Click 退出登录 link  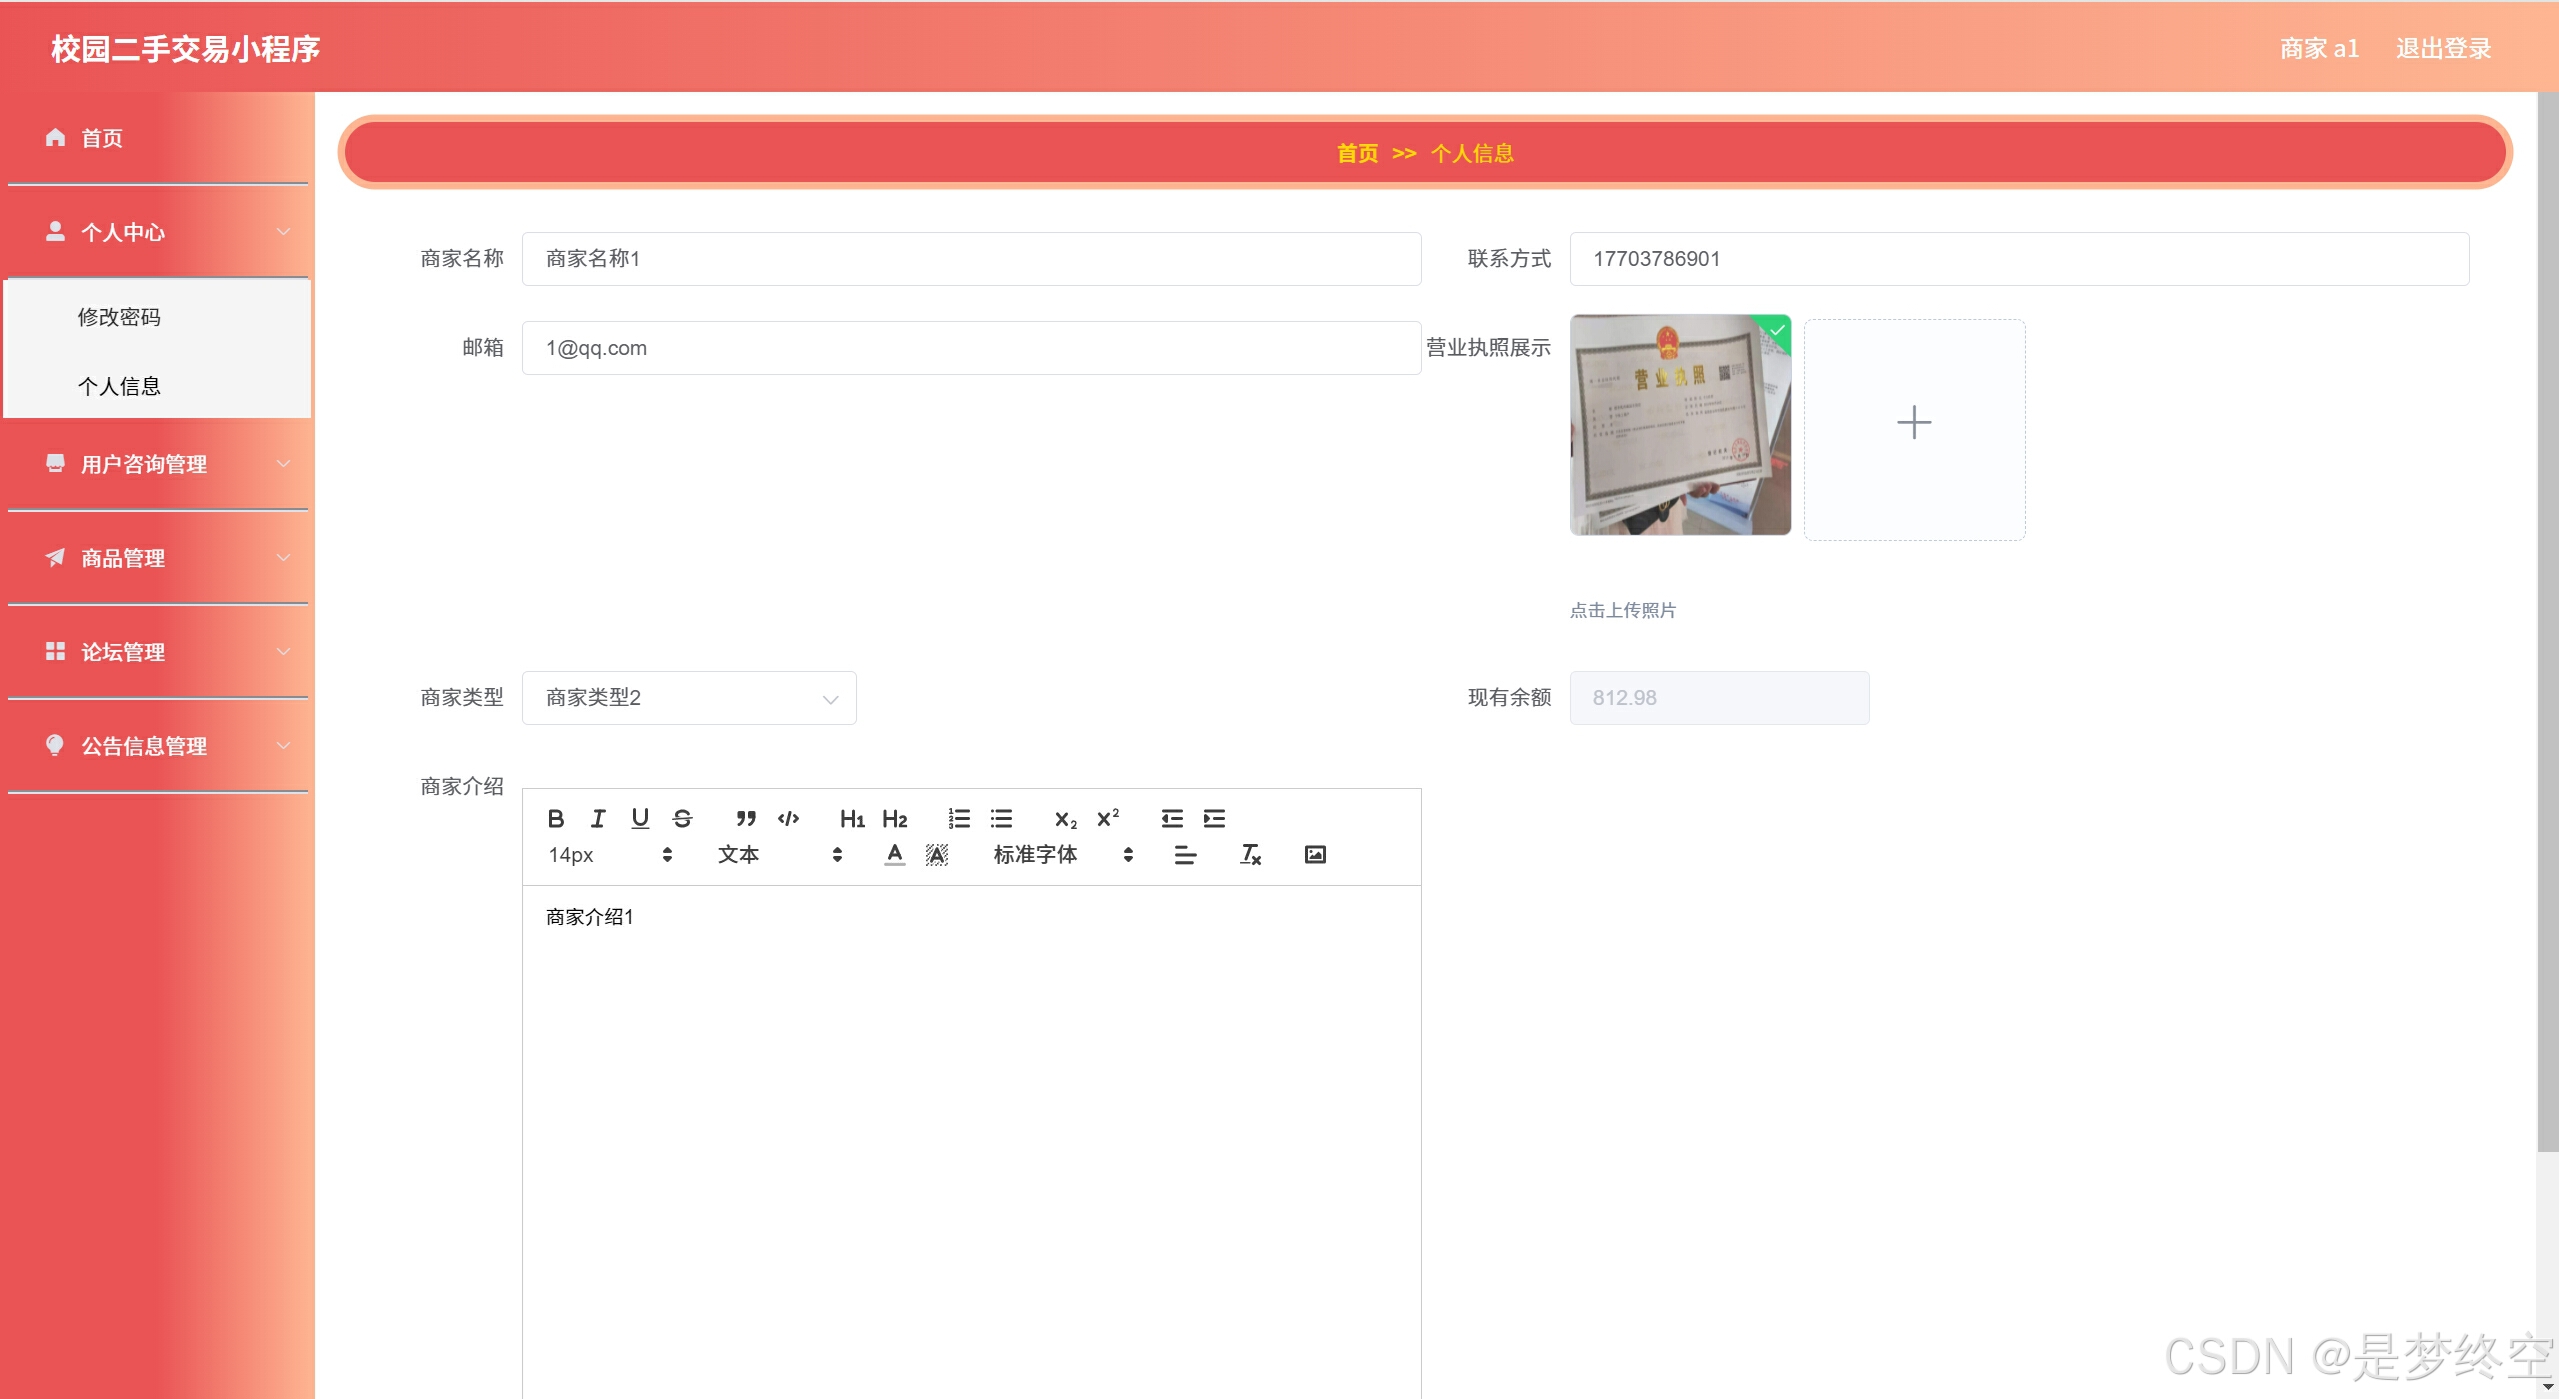[x=2442, y=48]
